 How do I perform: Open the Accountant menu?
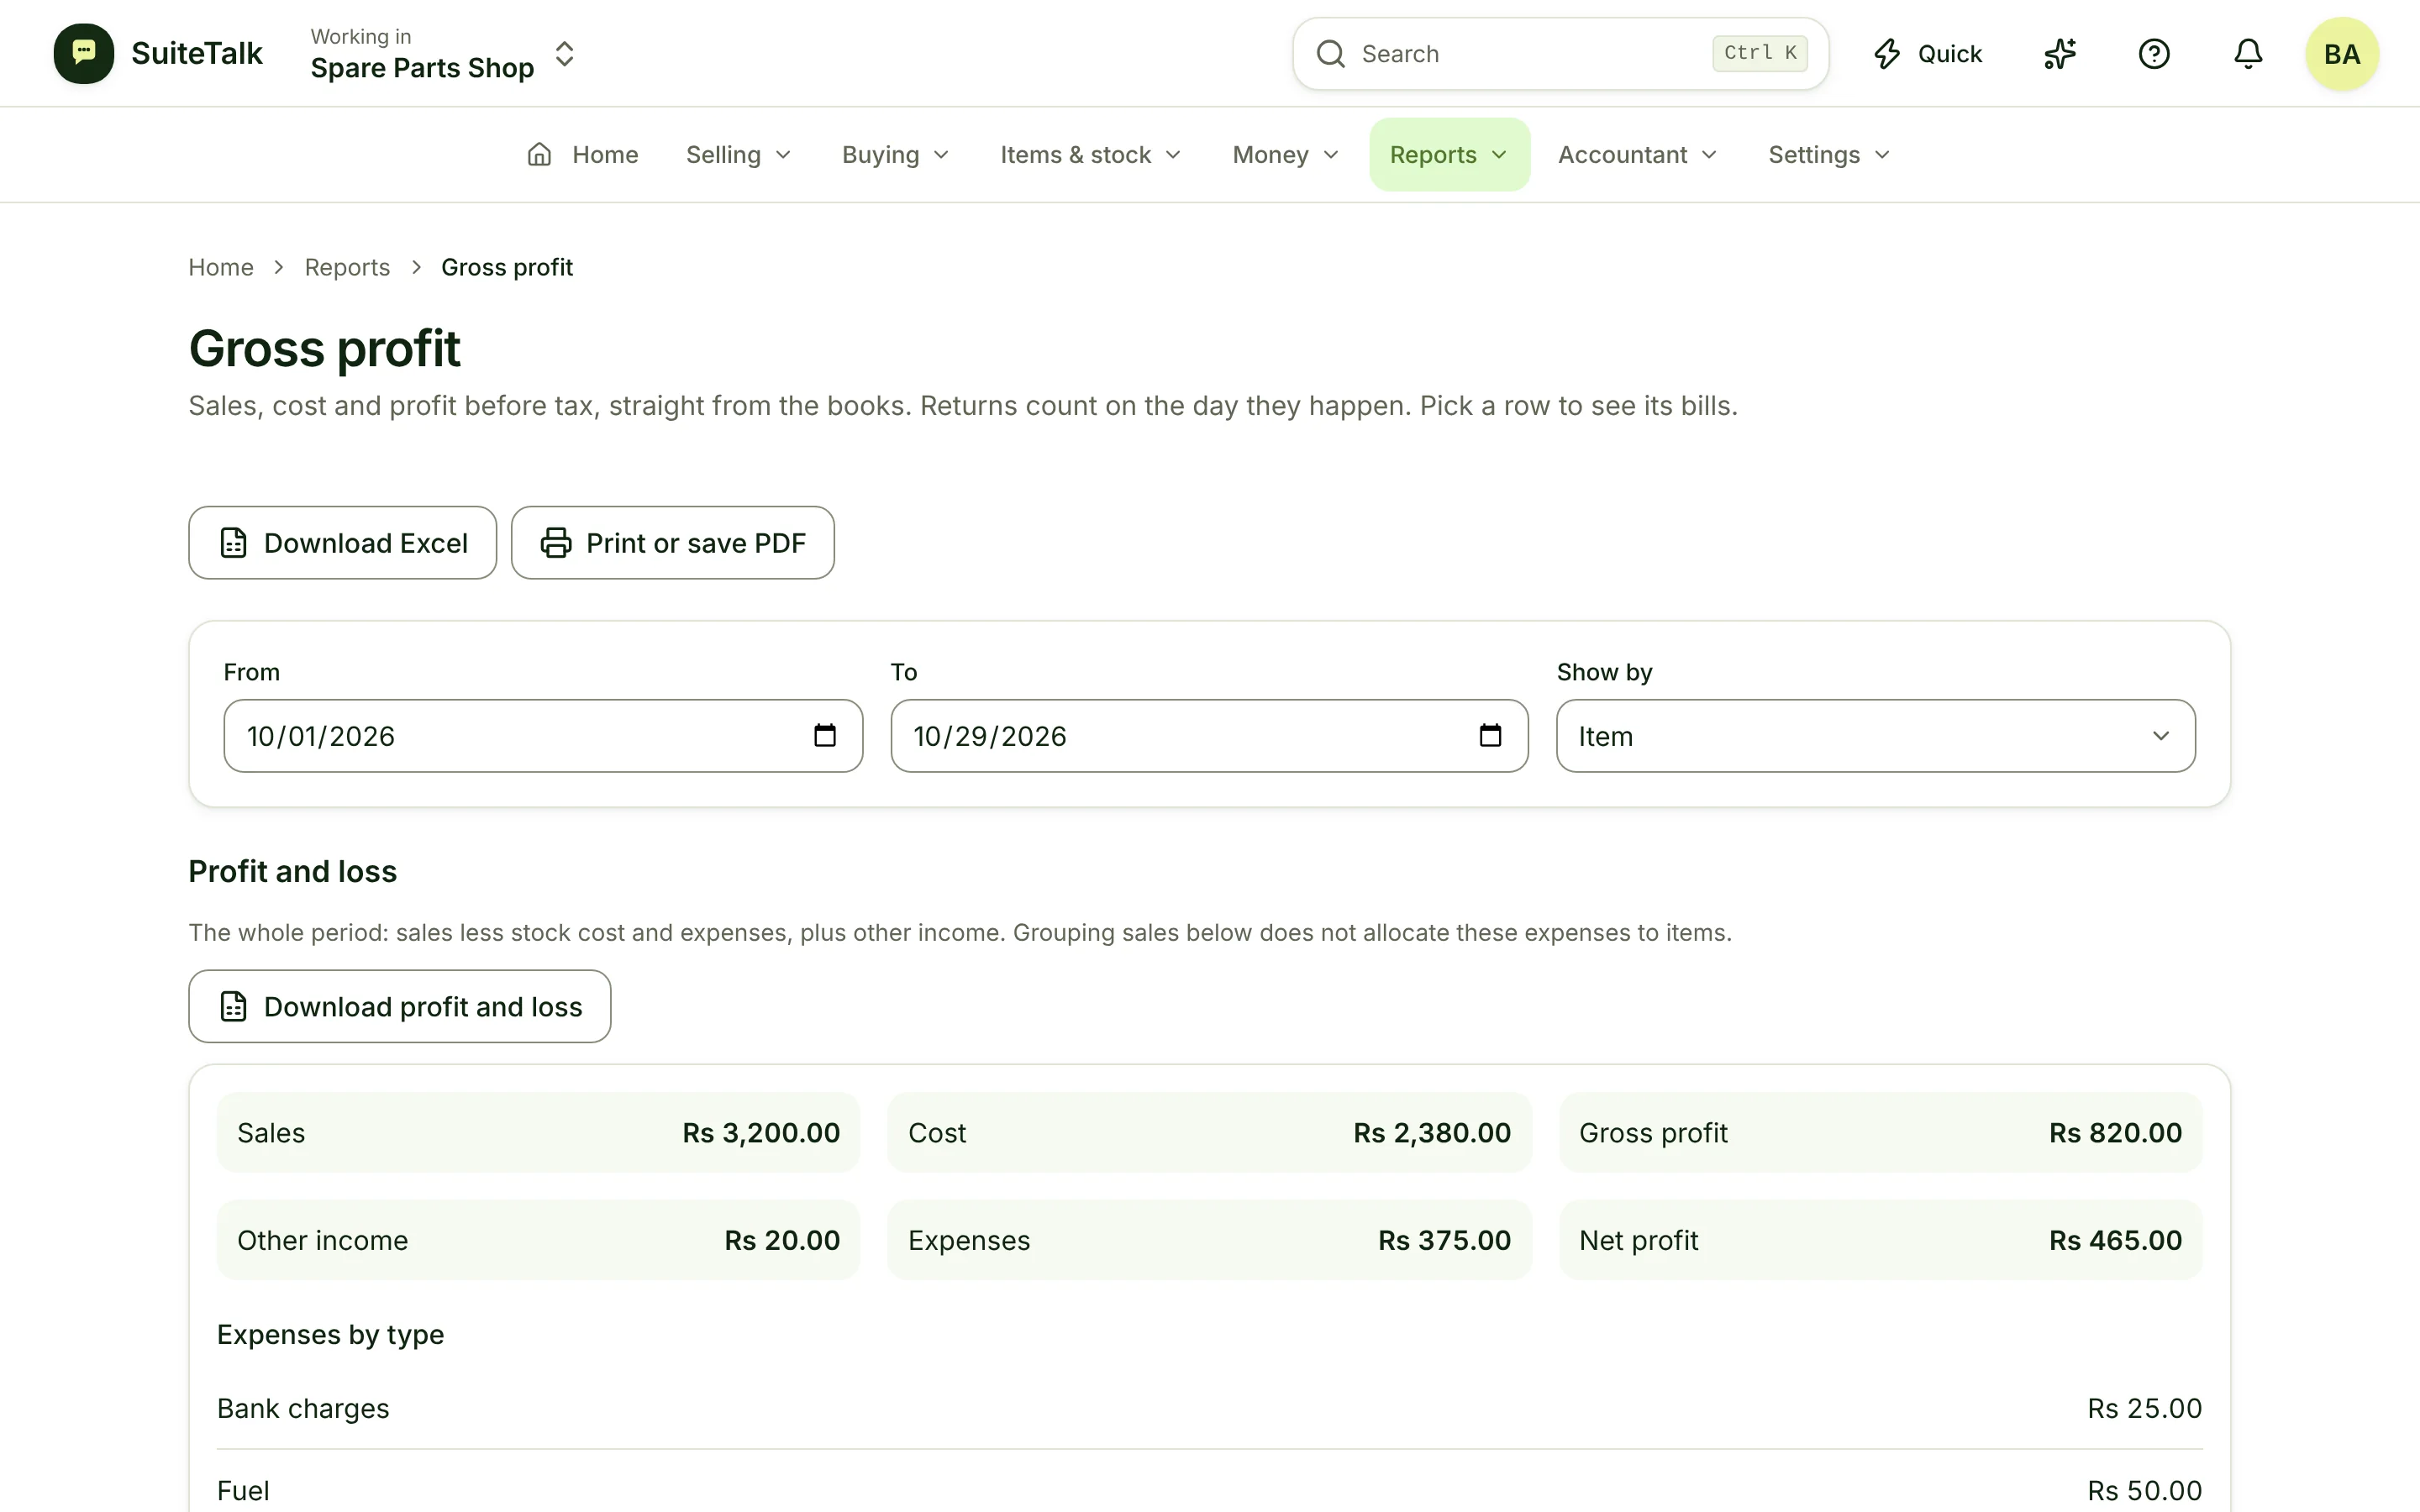coord(1637,155)
